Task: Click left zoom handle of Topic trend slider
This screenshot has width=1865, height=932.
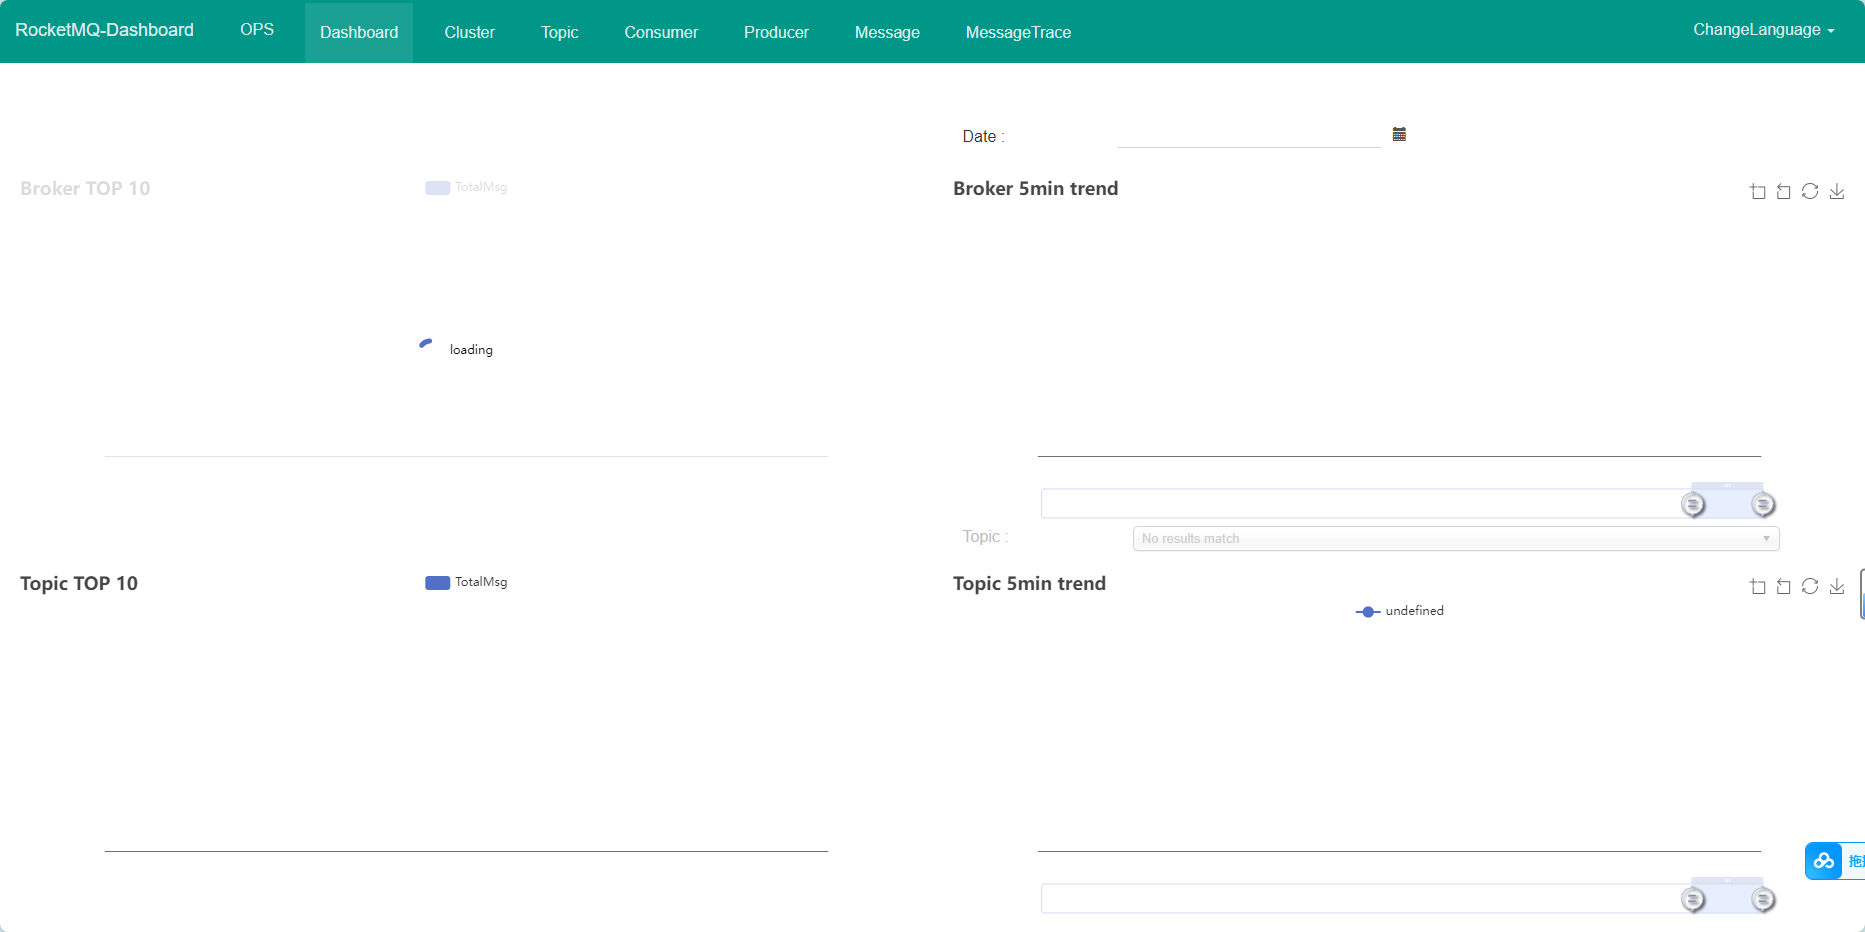Action: (1693, 899)
